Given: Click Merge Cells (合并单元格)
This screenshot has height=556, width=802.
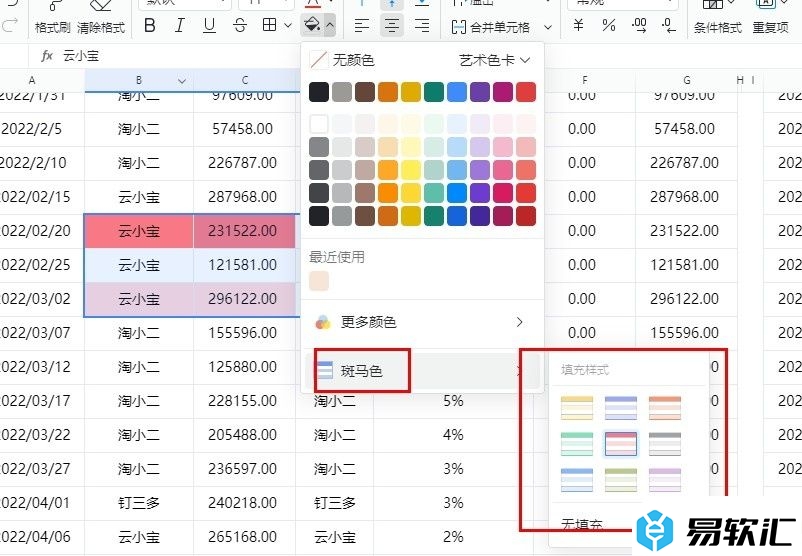Looking at the screenshot, I should coord(491,27).
